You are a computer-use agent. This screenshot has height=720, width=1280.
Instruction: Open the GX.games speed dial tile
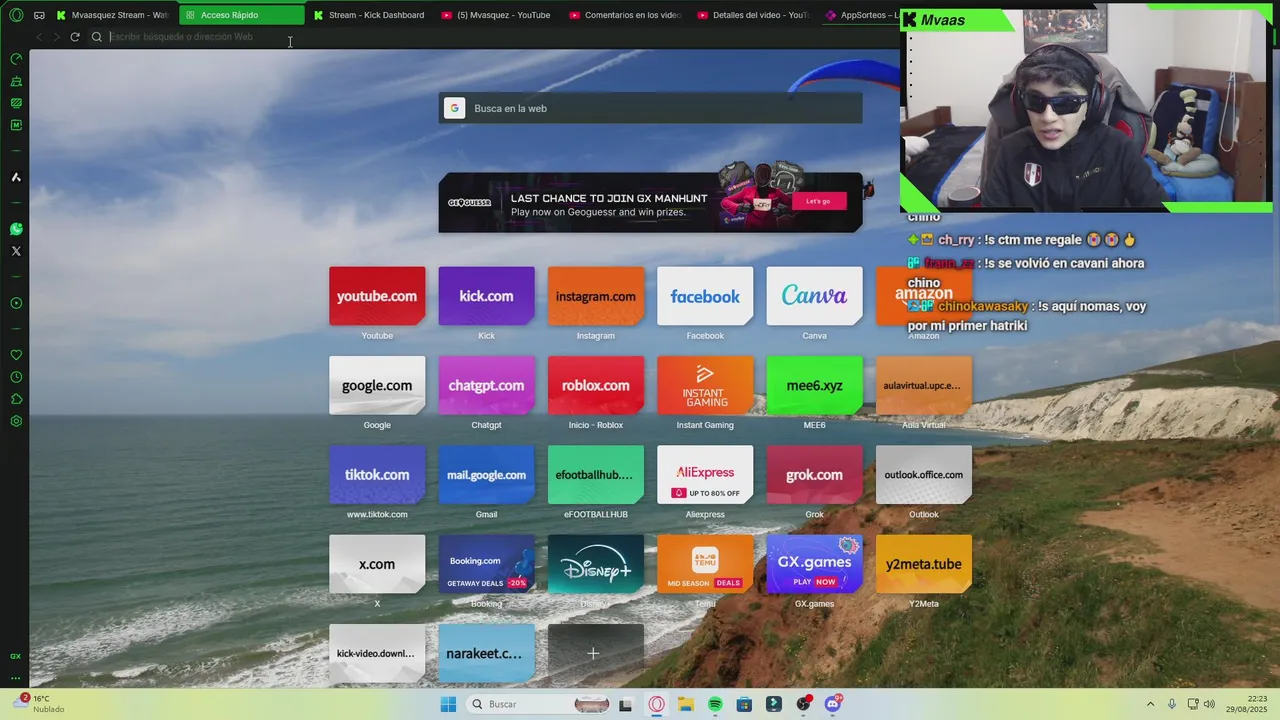click(x=814, y=564)
